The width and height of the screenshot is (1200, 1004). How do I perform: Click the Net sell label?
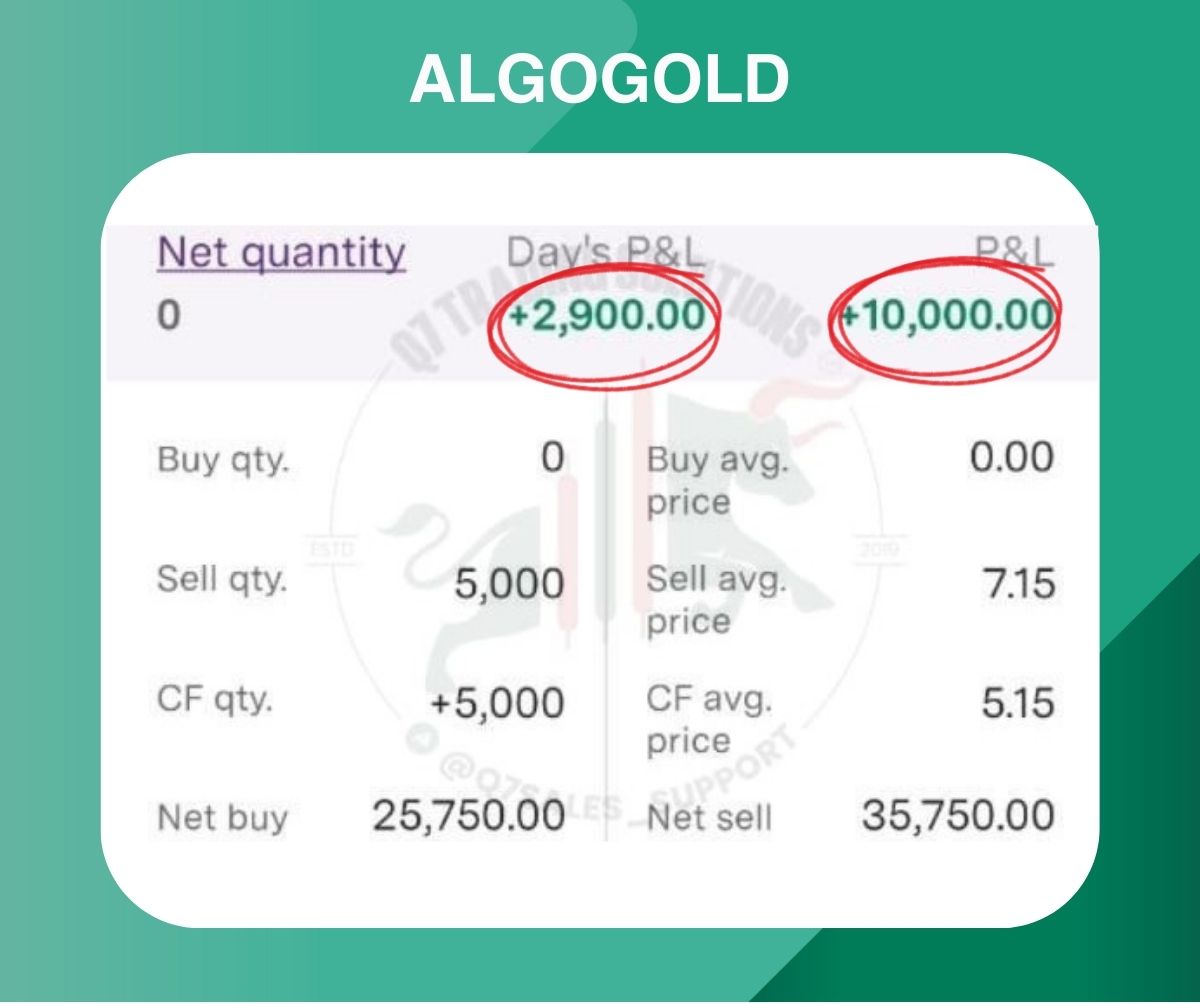(x=709, y=818)
